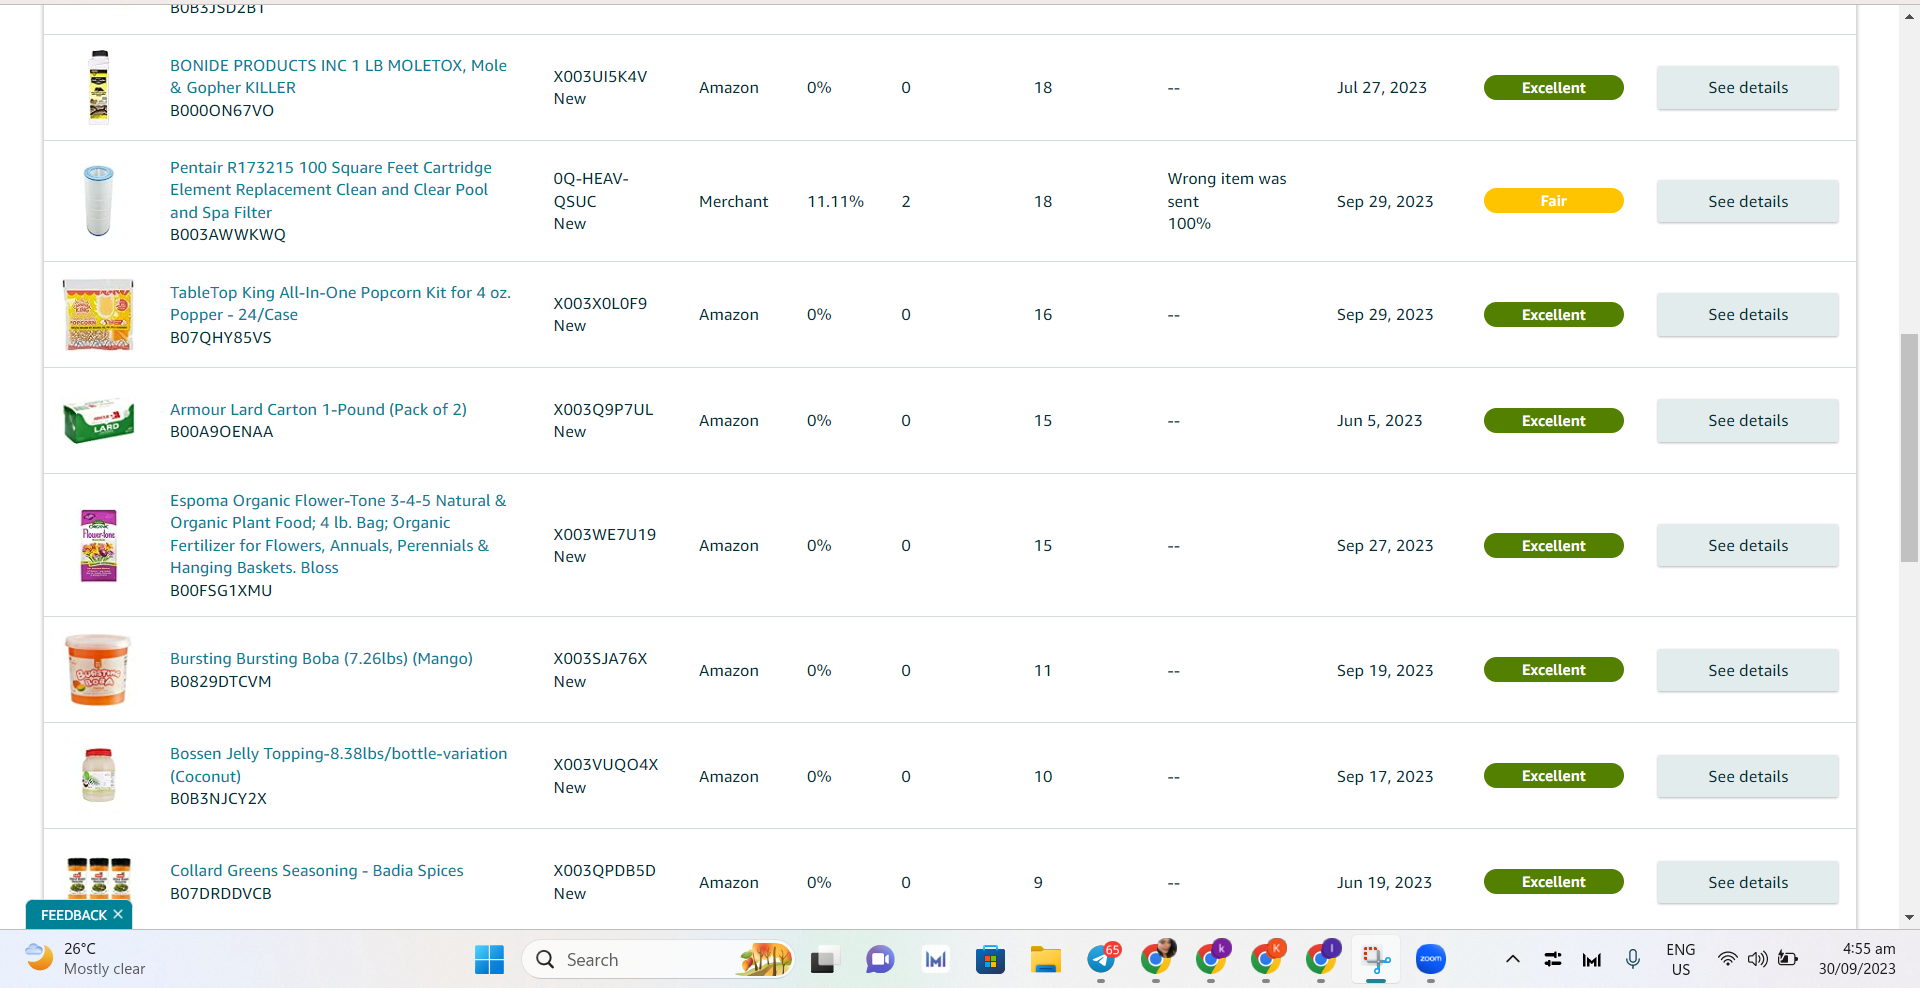Click the 11.11% return rate value
Screen dimensions: 1920x988
(835, 202)
